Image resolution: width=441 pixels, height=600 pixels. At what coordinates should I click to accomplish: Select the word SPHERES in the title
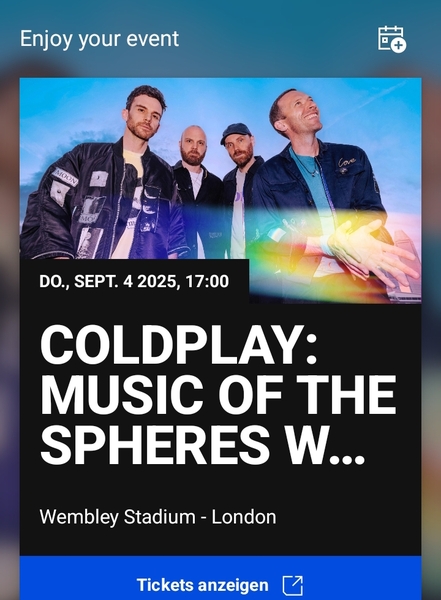pyautogui.click(x=155, y=444)
